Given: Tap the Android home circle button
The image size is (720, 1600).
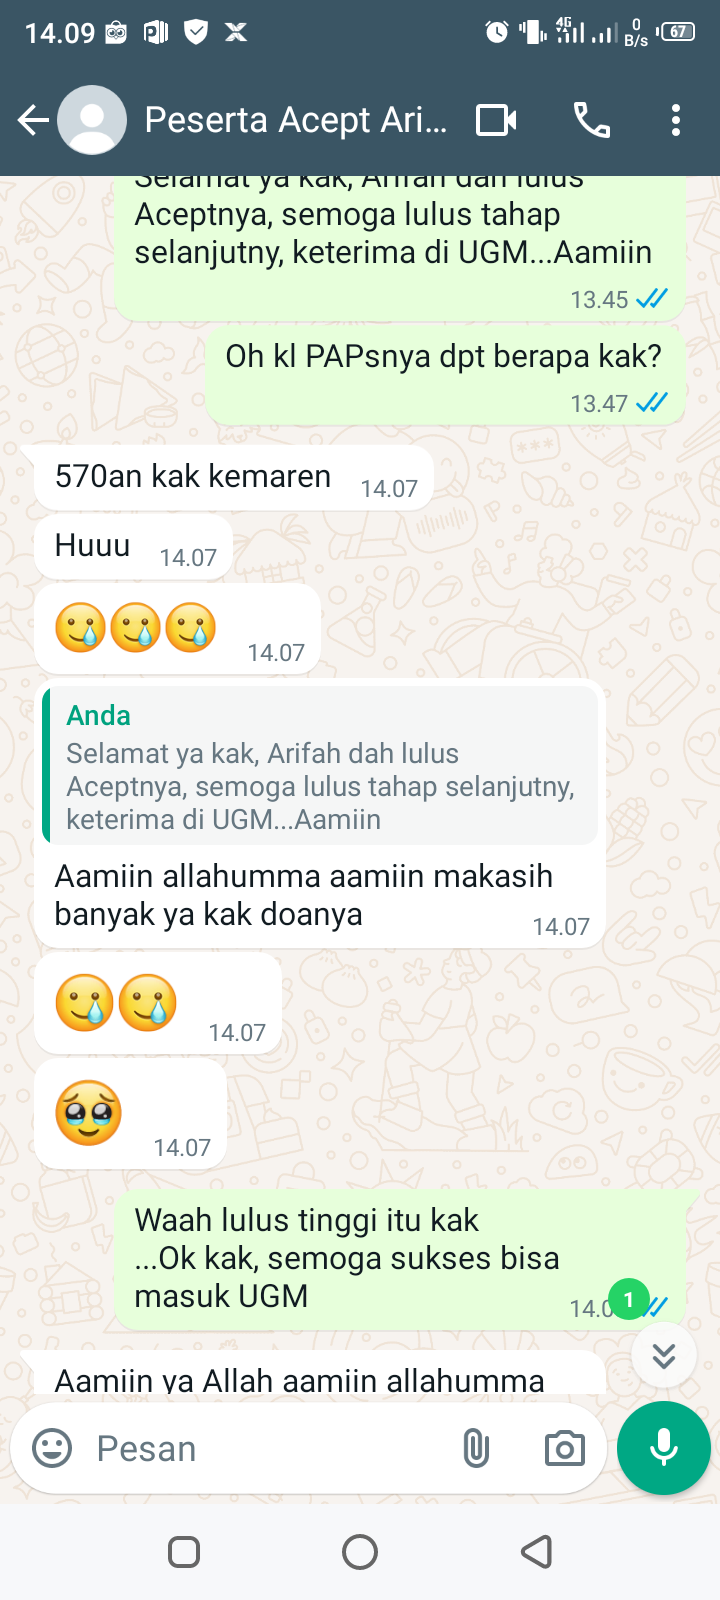Looking at the screenshot, I should click(360, 1552).
